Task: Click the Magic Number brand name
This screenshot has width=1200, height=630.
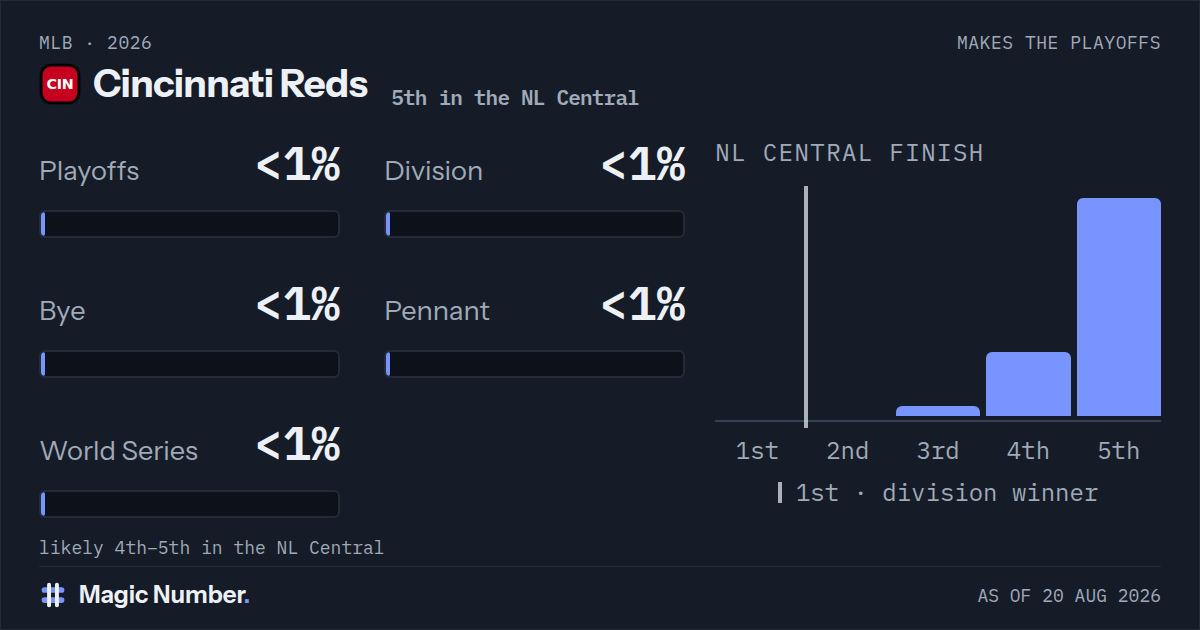Action: coord(164,595)
